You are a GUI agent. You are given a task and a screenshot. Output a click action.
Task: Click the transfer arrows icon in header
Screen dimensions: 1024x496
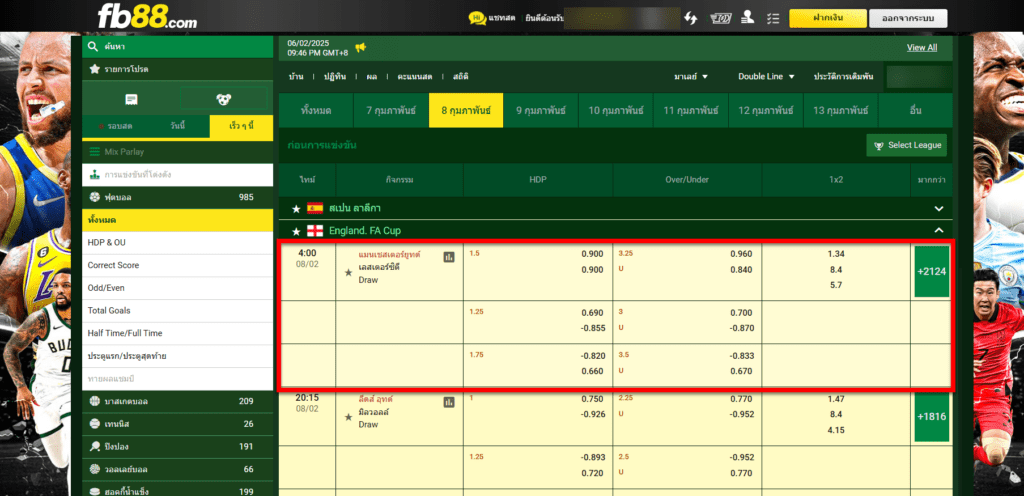pyautogui.click(x=690, y=18)
